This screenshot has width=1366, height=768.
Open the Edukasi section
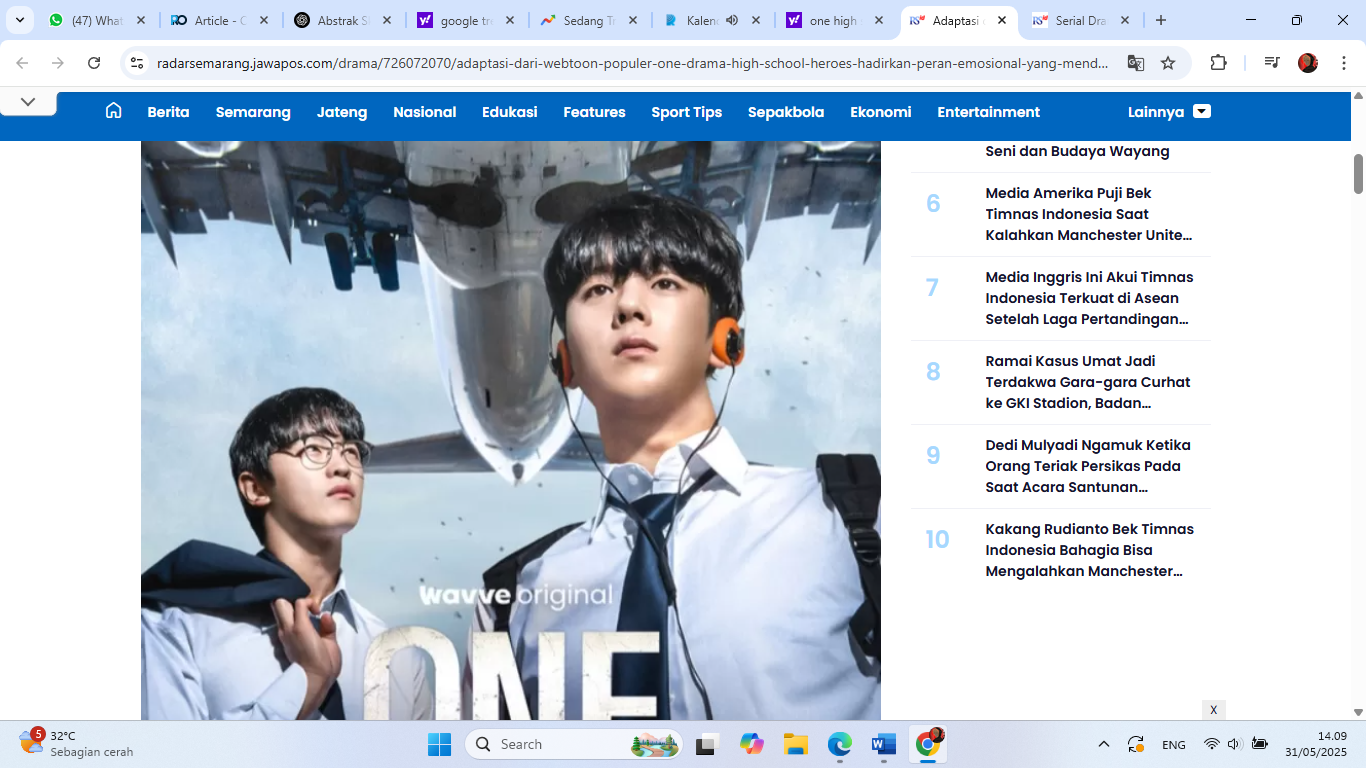point(510,112)
